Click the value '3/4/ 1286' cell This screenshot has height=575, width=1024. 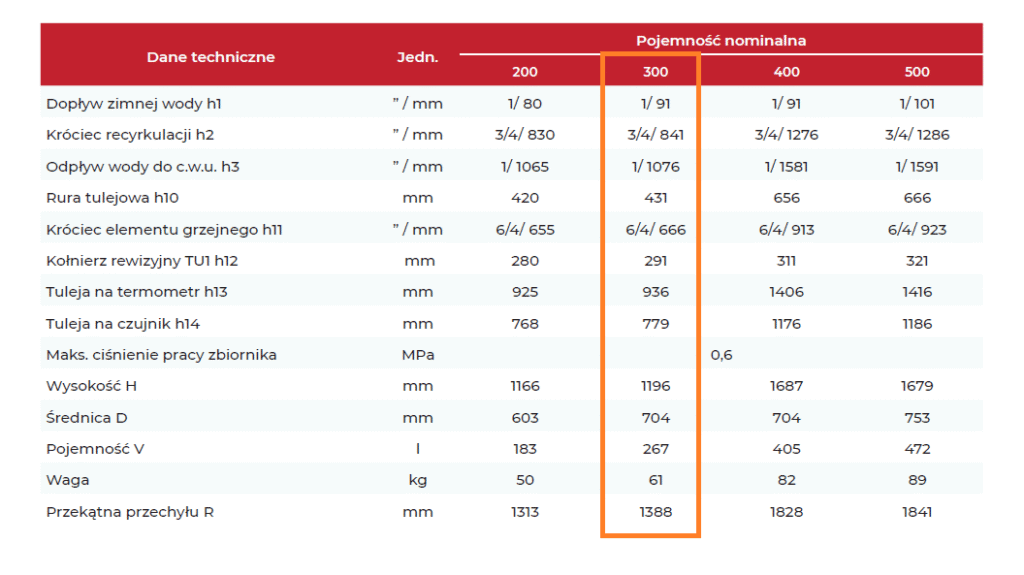917,135
